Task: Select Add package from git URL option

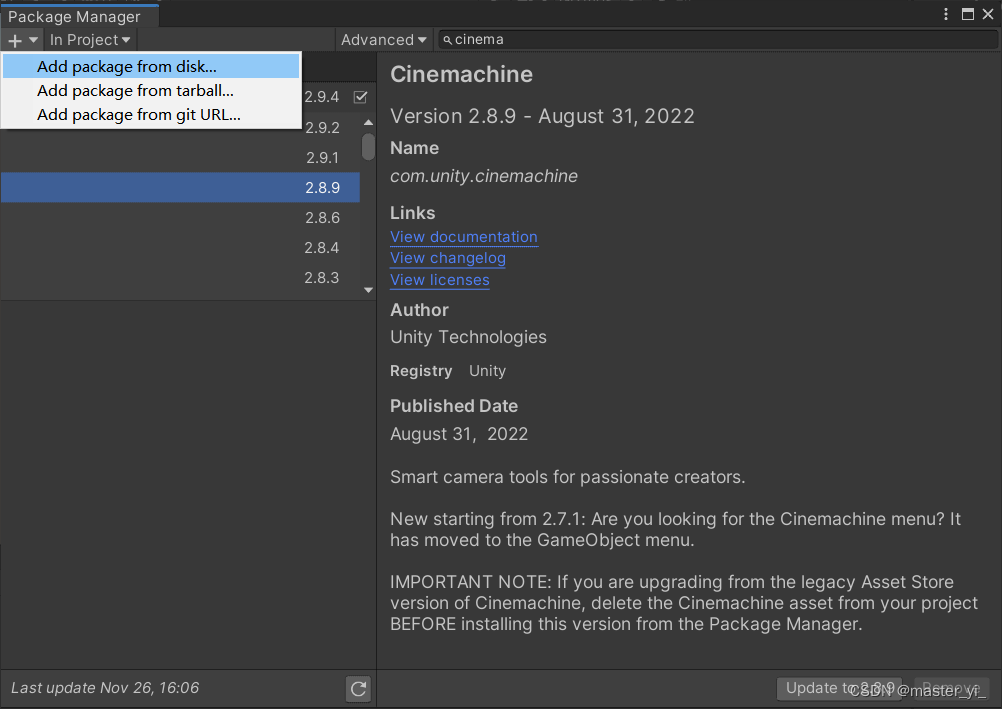Action: click(x=151, y=115)
